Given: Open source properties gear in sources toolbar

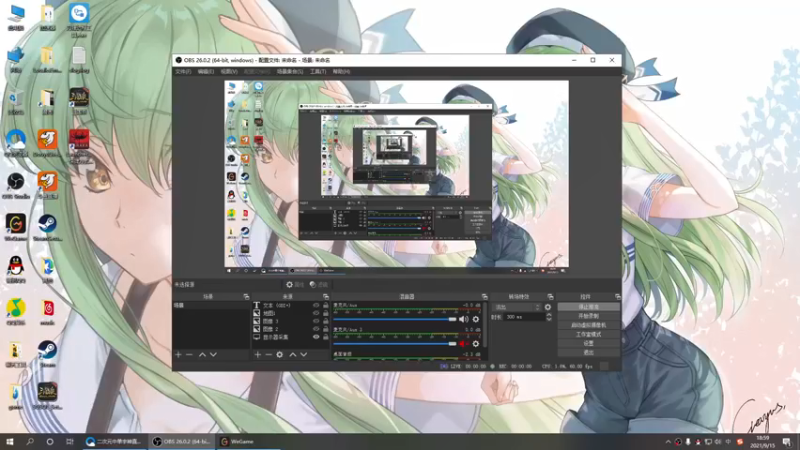Looking at the screenshot, I should click(280, 355).
